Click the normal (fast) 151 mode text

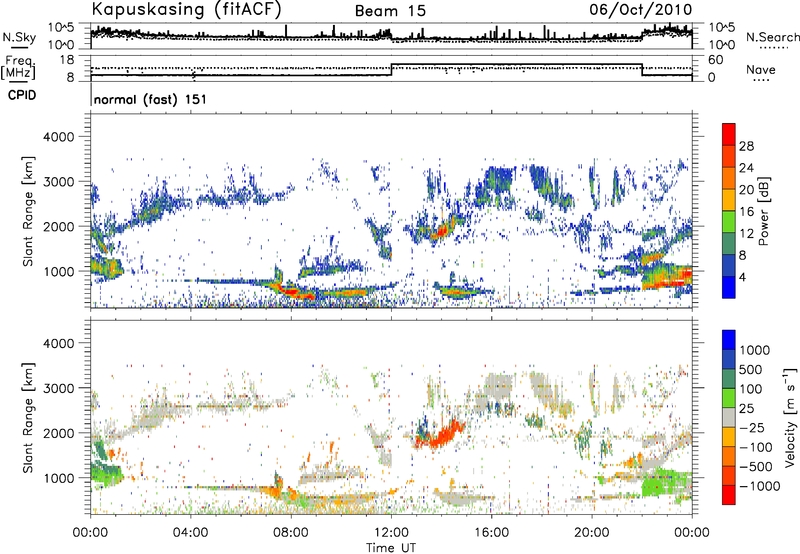tap(151, 99)
